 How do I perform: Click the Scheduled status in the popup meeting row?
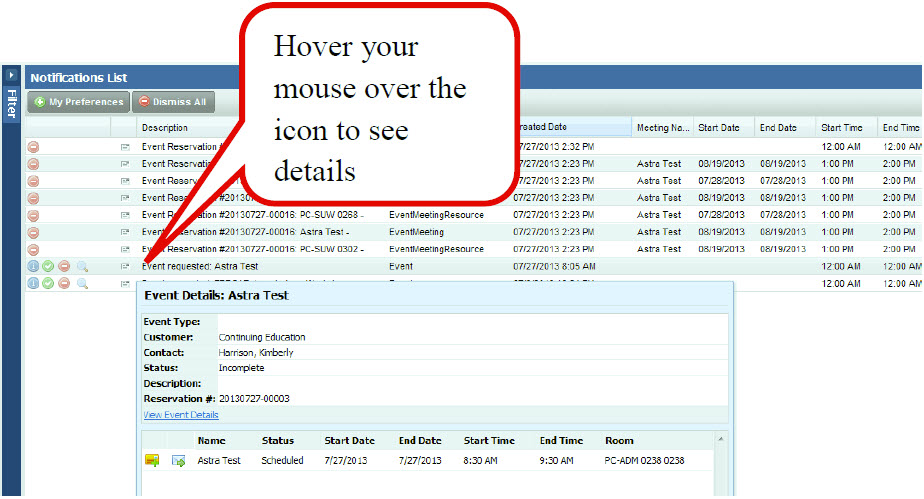pyautogui.click(x=282, y=460)
